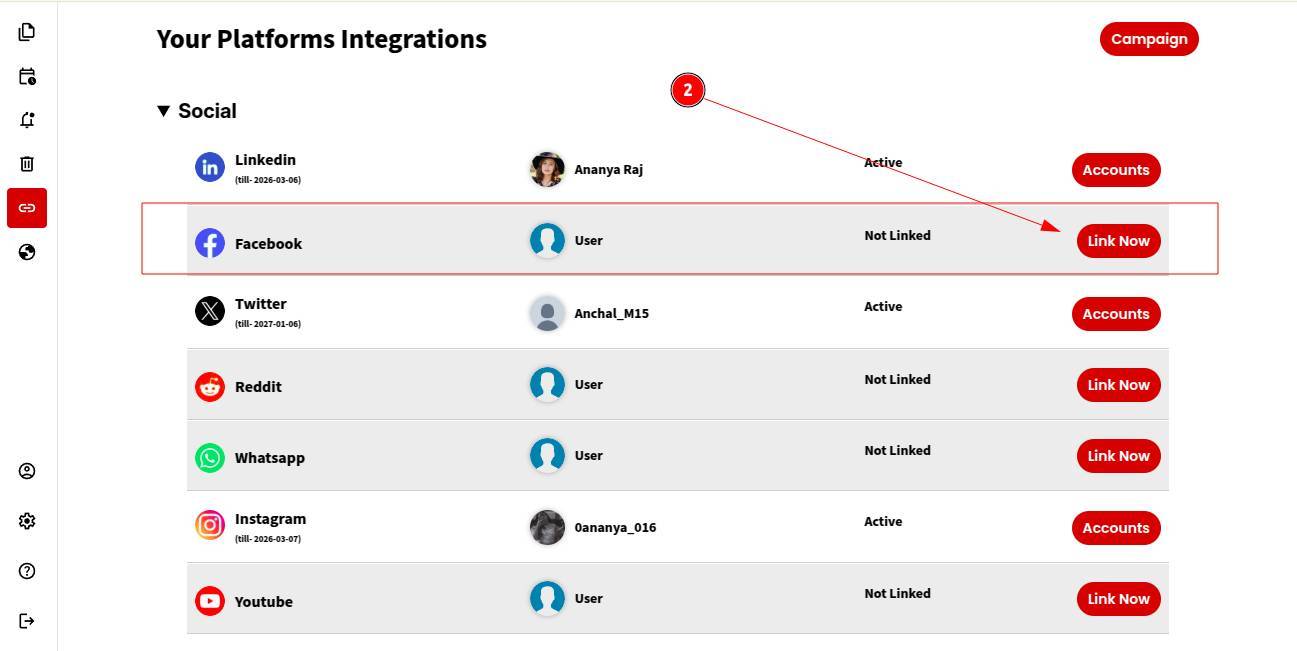Click Ananya Raj profile picture
The width and height of the screenshot is (1297, 651).
tap(547, 169)
